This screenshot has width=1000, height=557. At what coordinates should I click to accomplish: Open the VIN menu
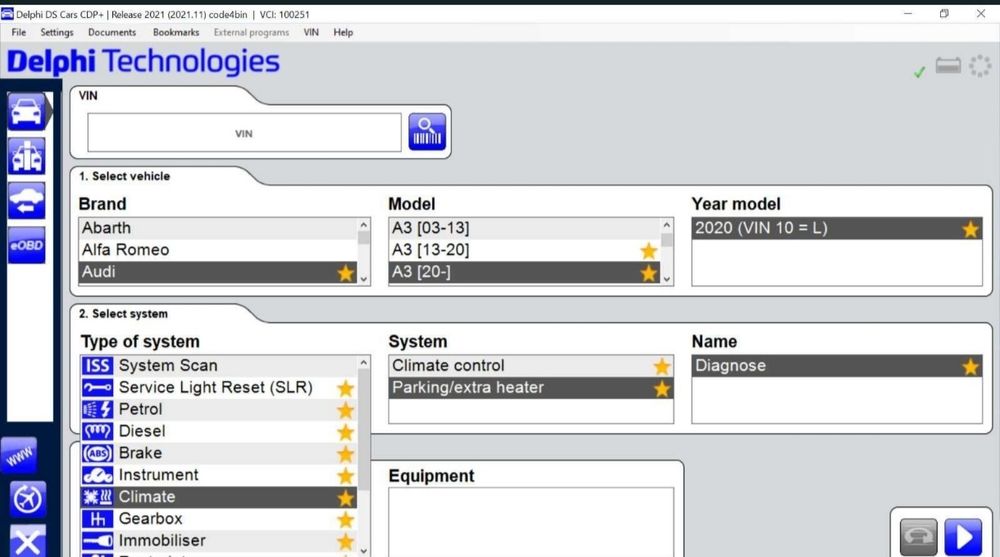pyautogui.click(x=311, y=32)
